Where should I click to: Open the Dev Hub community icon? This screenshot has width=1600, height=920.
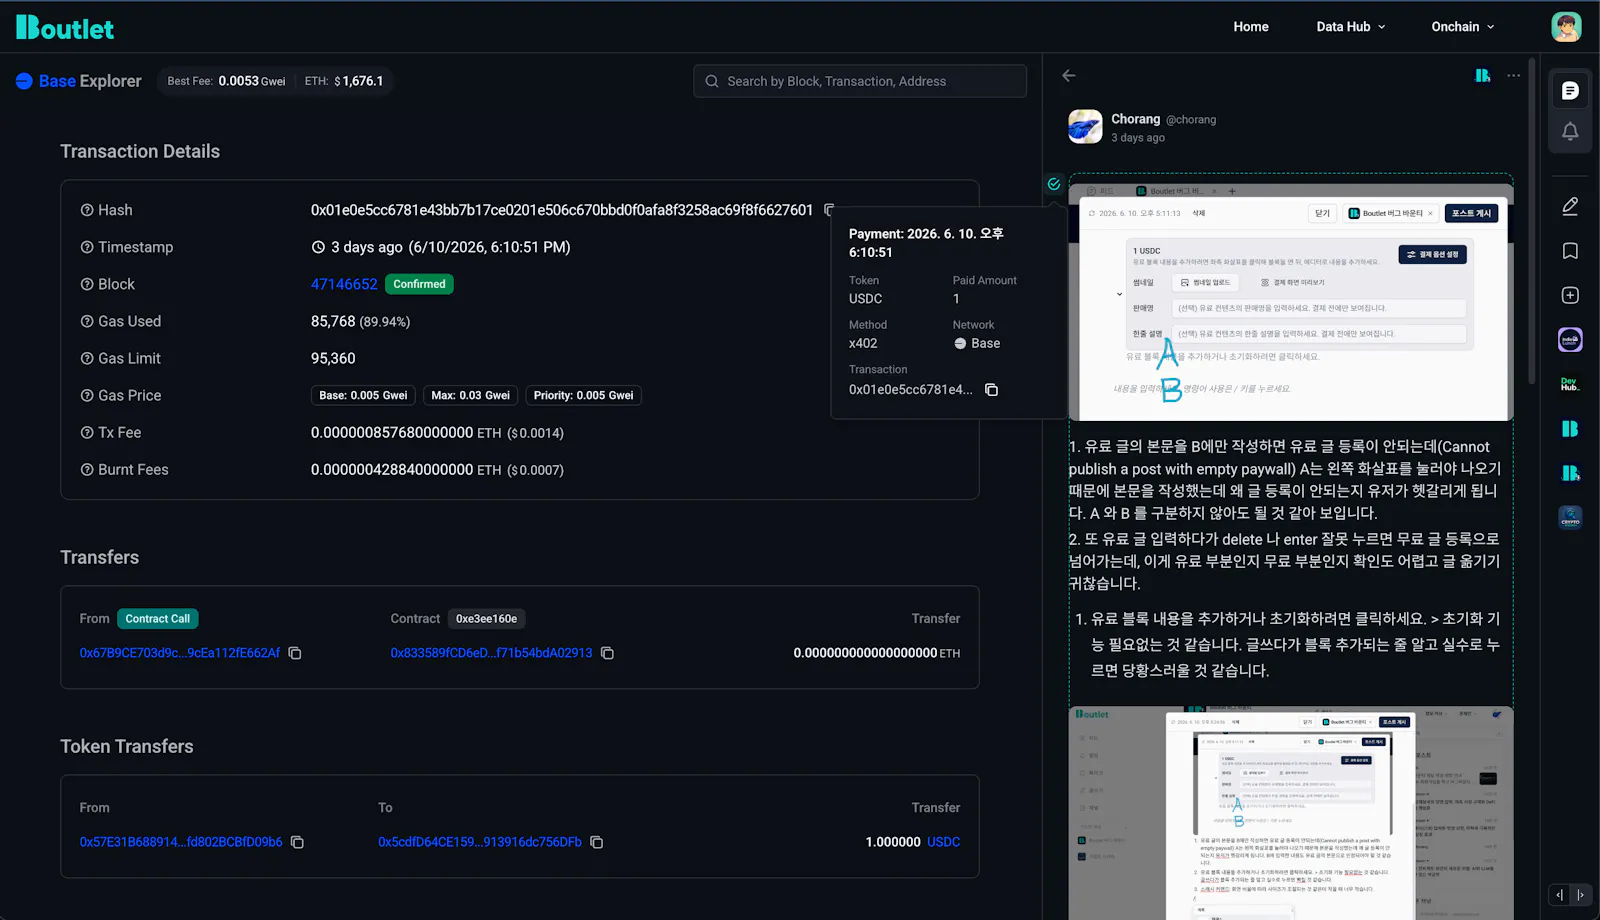(1570, 384)
